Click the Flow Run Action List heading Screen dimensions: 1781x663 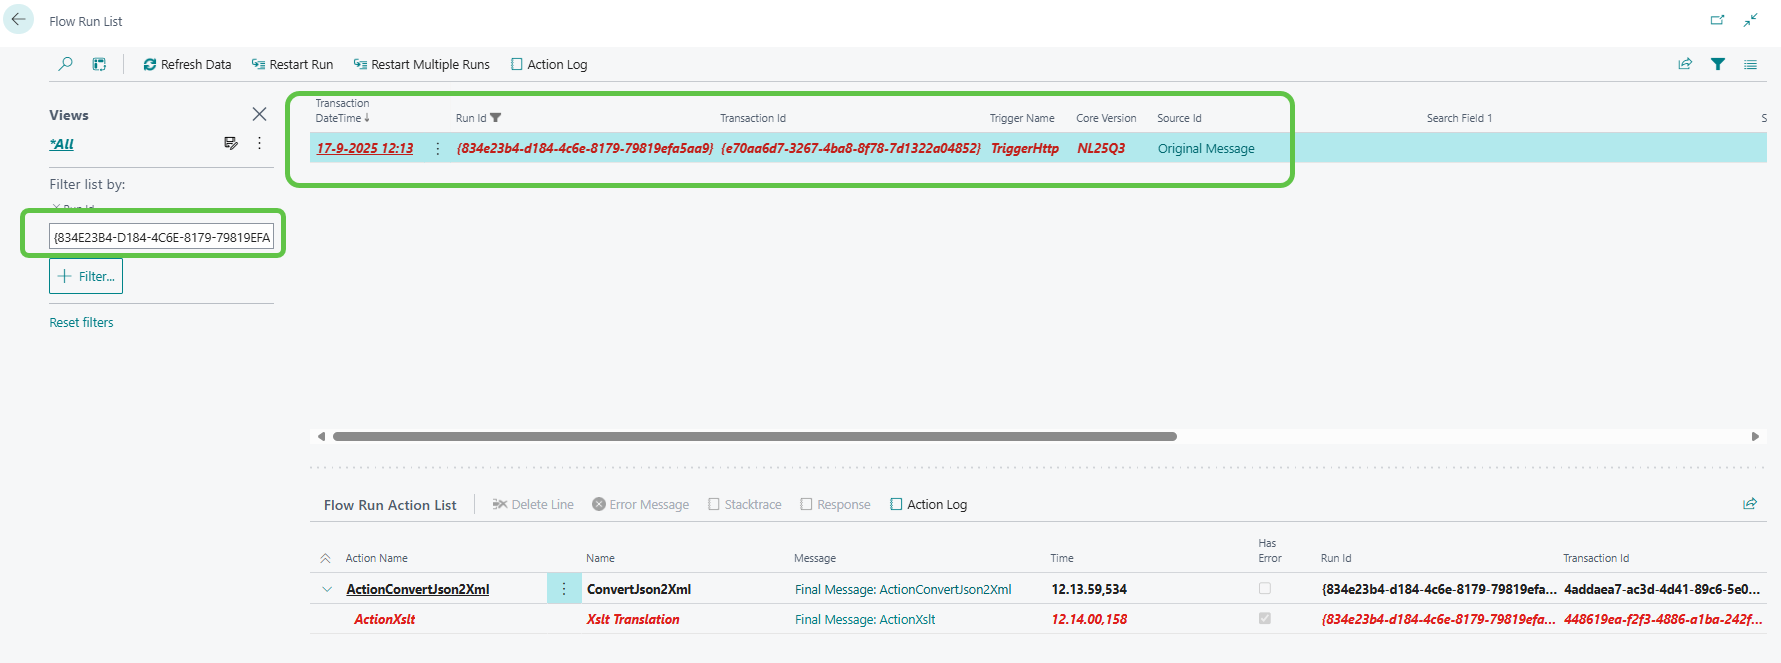tap(390, 505)
